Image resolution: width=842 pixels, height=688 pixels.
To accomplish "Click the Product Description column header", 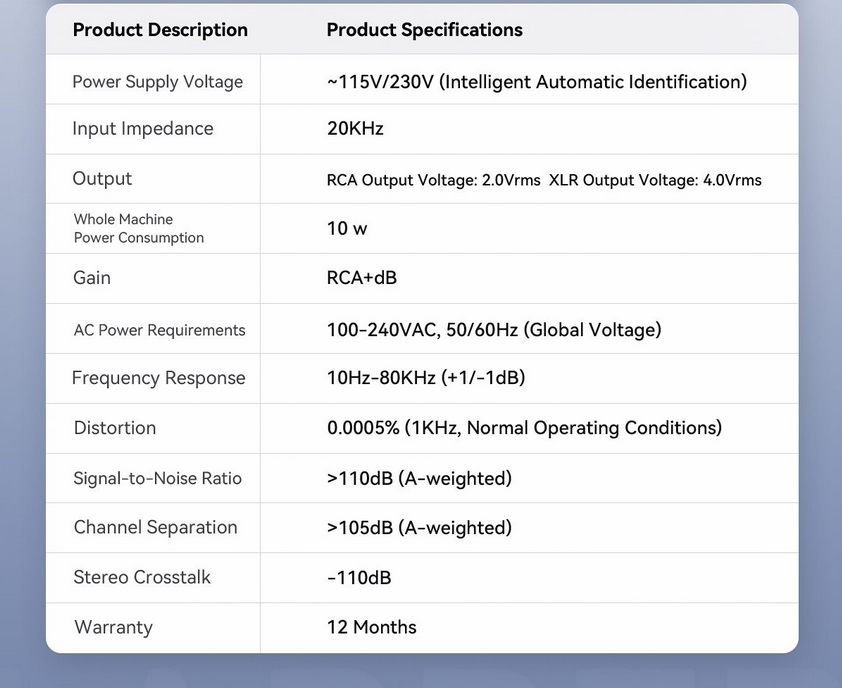I will [160, 30].
